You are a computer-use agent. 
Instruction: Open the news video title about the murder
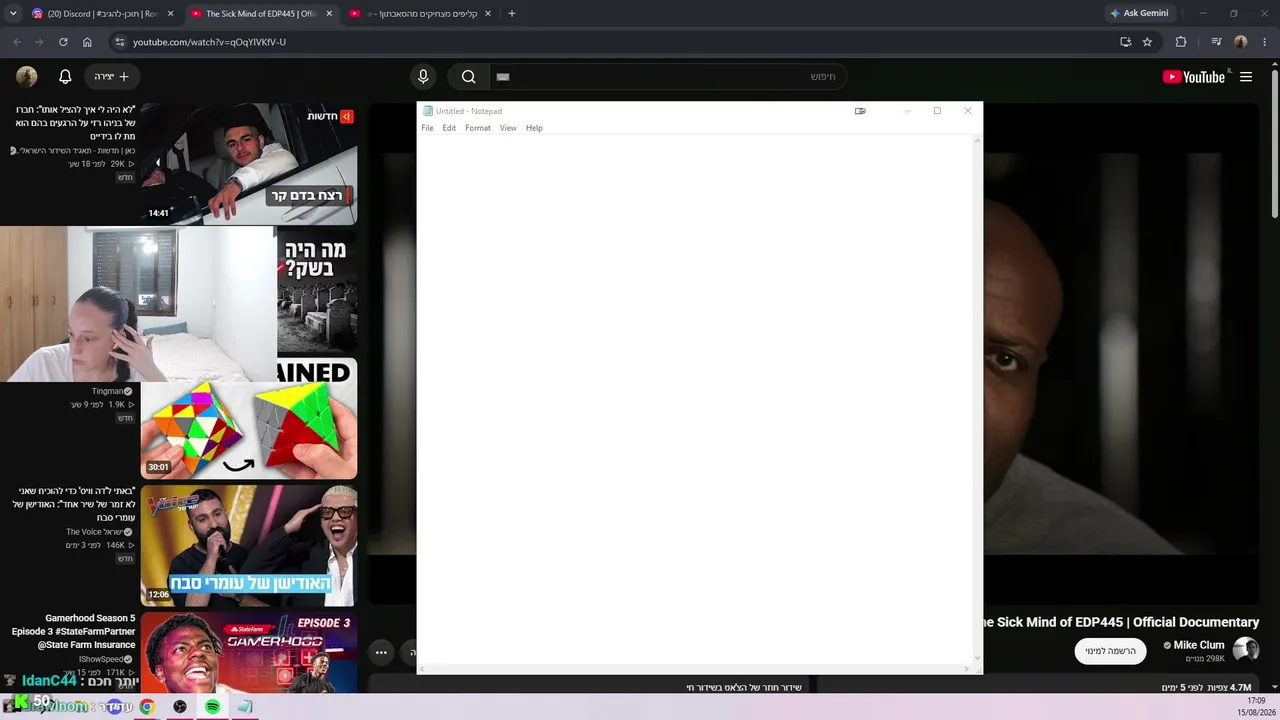[x=75, y=122]
